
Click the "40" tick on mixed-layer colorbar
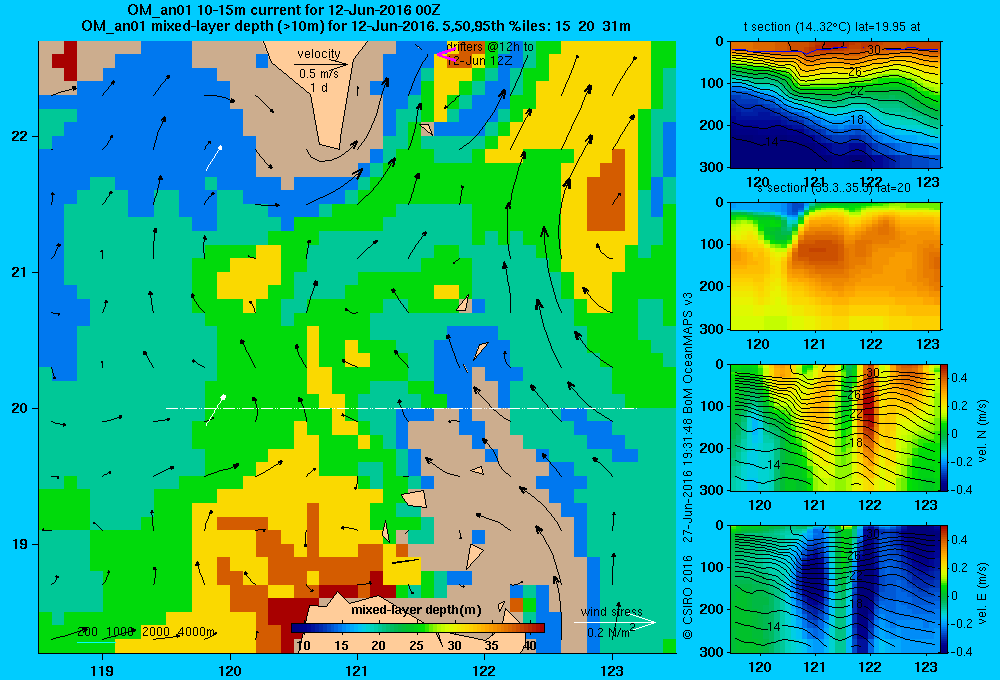pyautogui.click(x=529, y=646)
